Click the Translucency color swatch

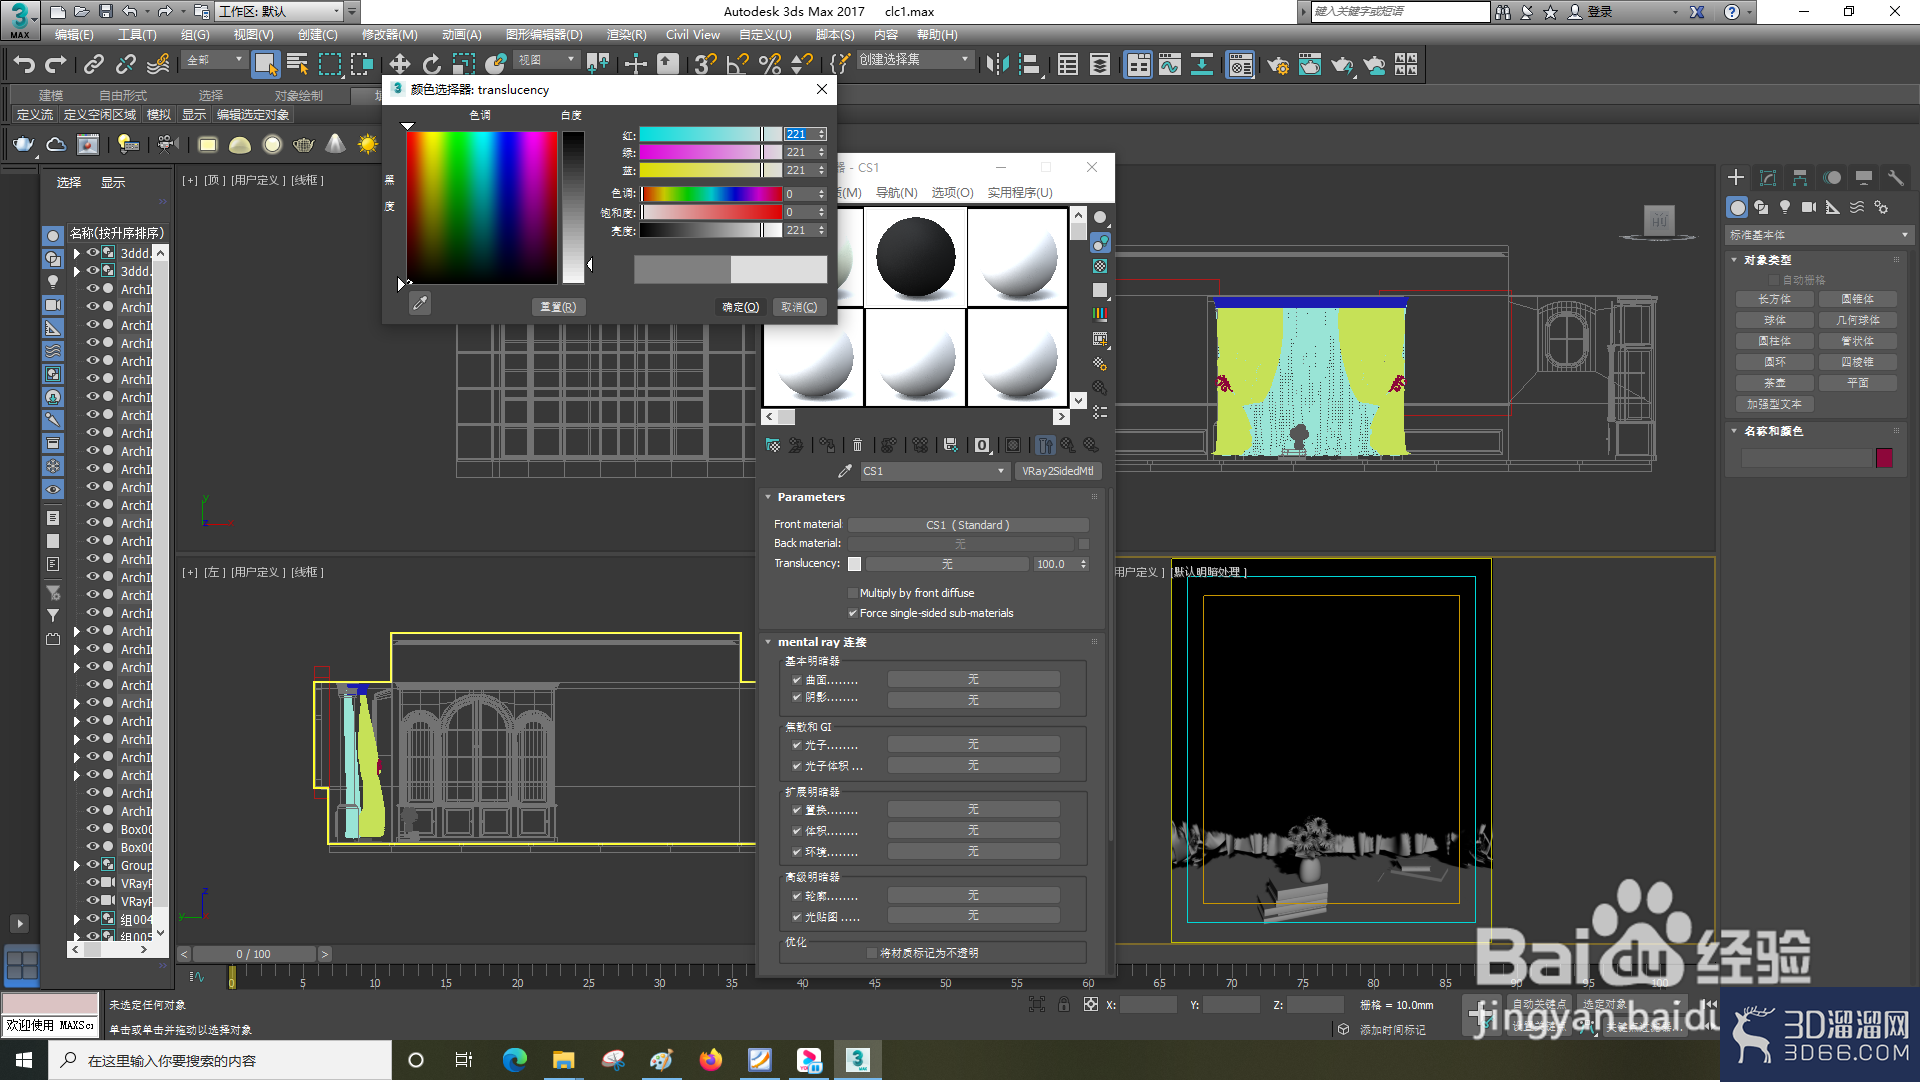click(x=855, y=564)
